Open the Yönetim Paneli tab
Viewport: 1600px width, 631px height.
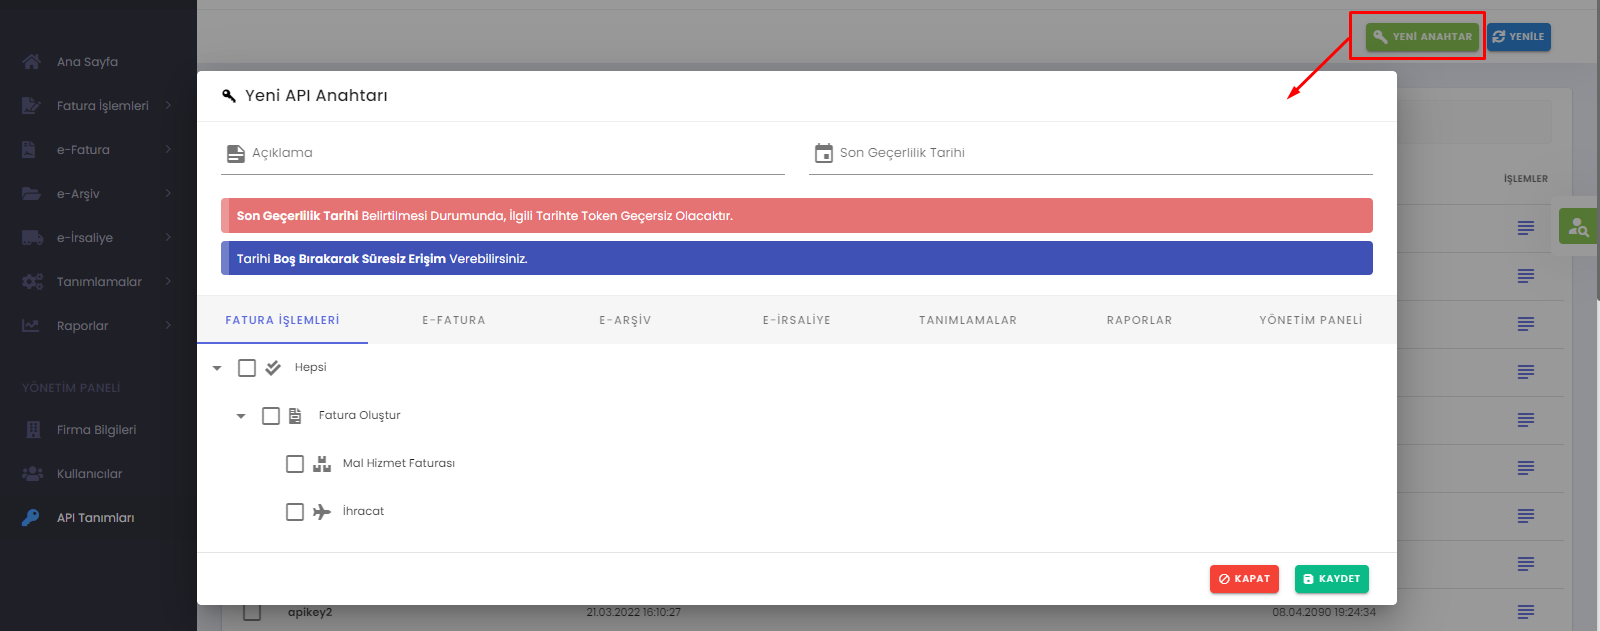click(1310, 320)
